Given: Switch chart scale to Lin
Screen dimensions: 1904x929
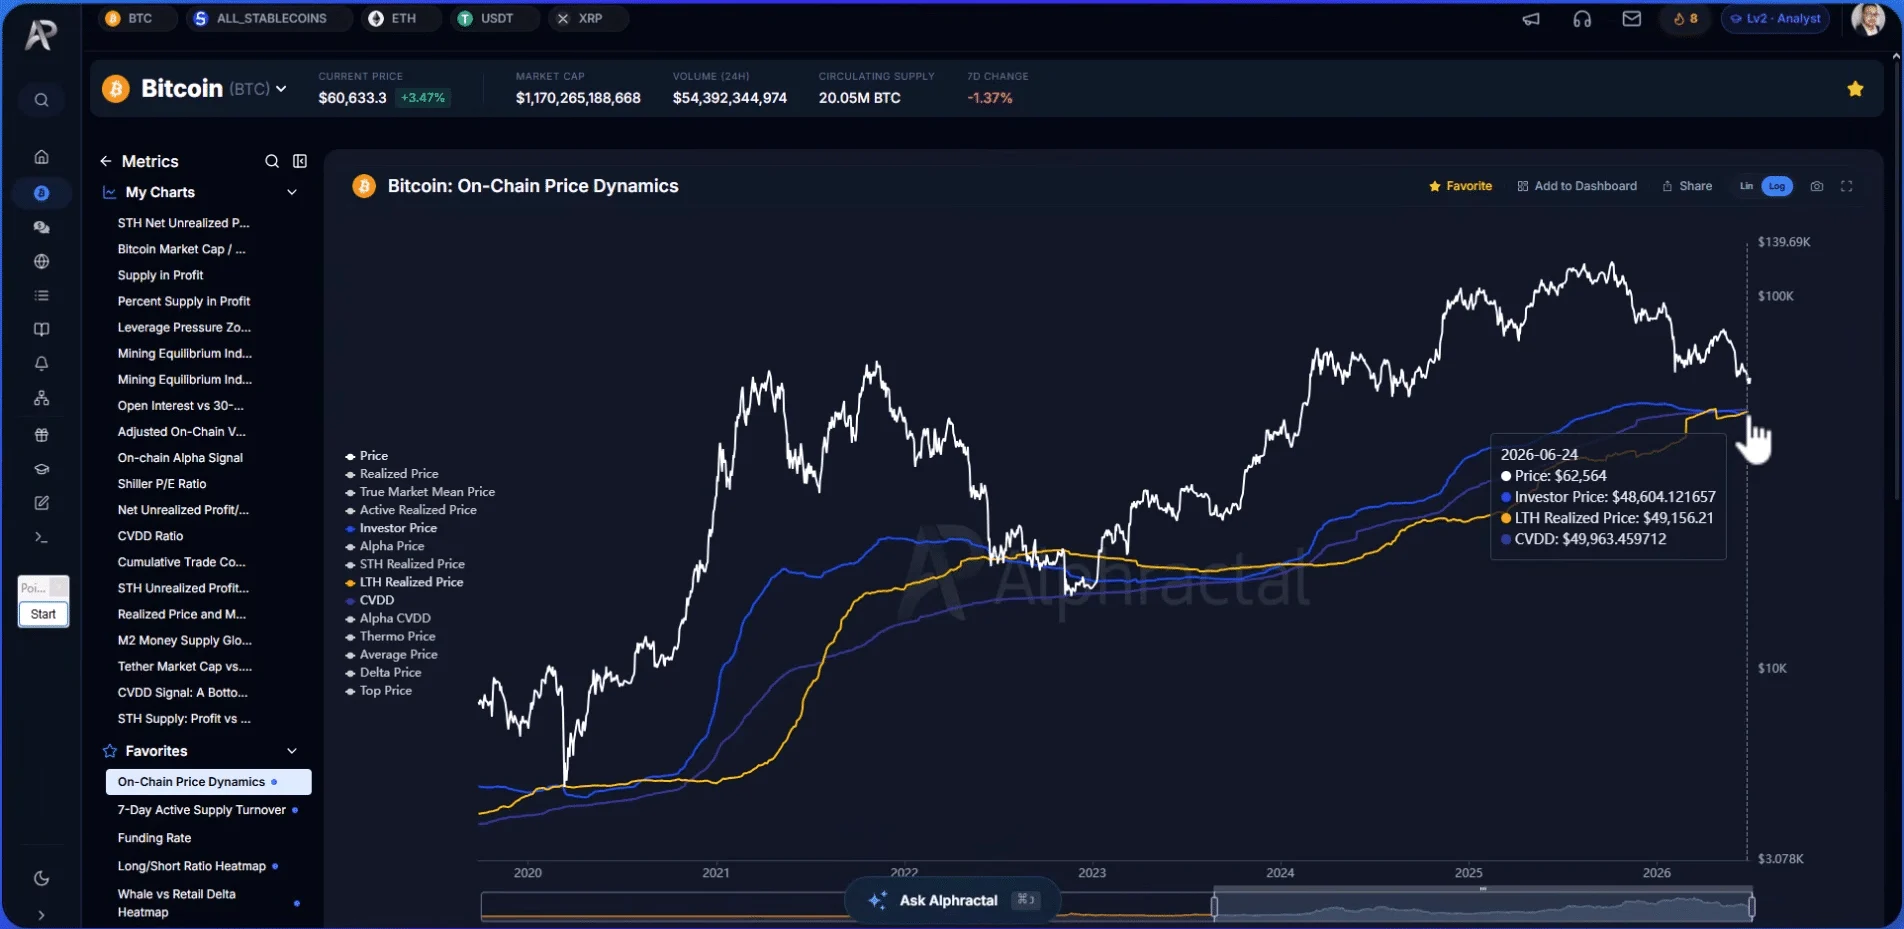Looking at the screenshot, I should point(1746,186).
